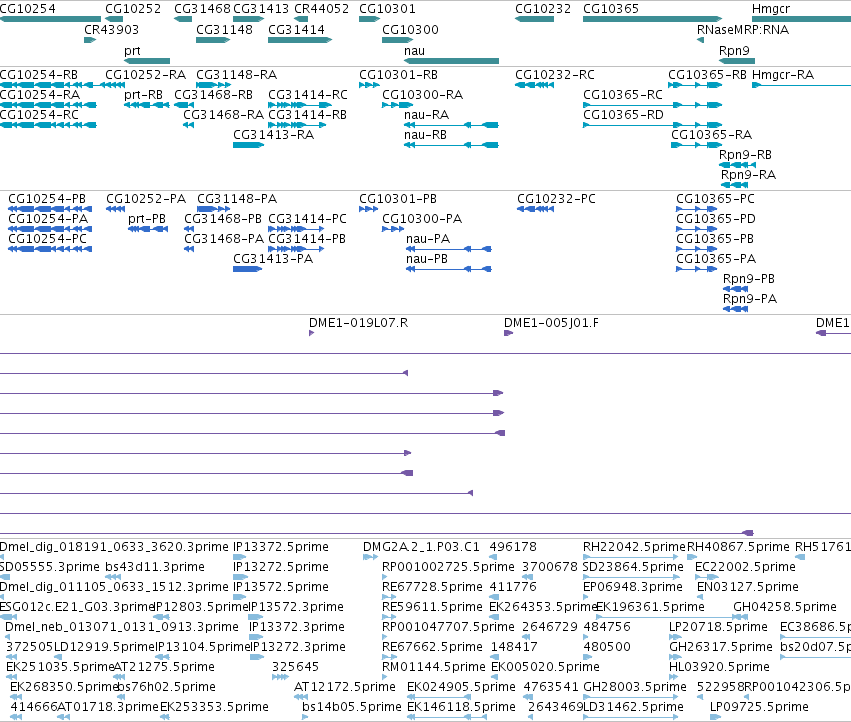Click transcript CG31468-RB

click(213, 94)
